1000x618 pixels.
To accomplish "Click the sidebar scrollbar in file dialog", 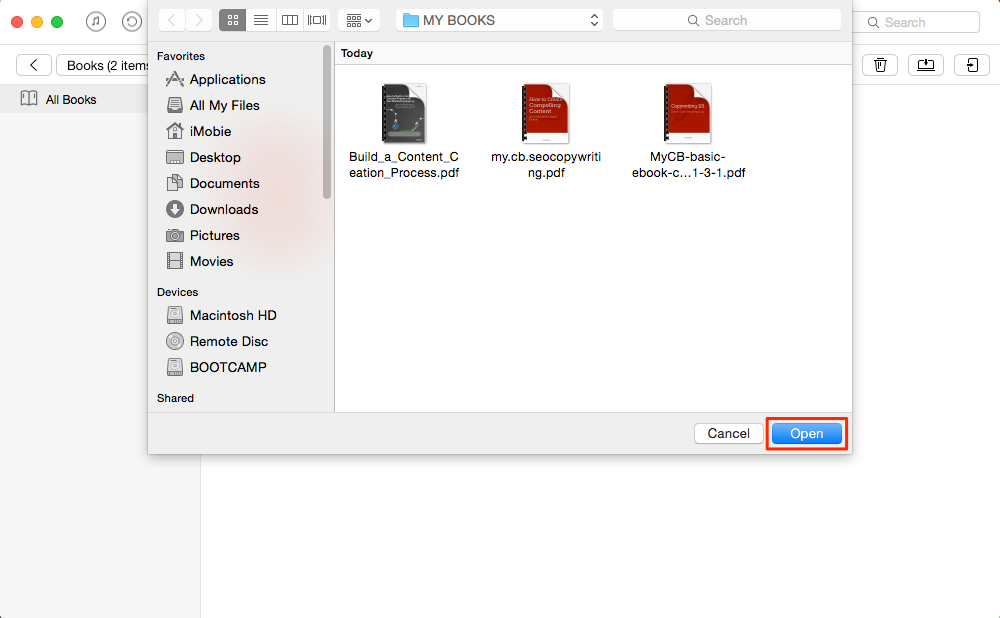I will (x=327, y=121).
